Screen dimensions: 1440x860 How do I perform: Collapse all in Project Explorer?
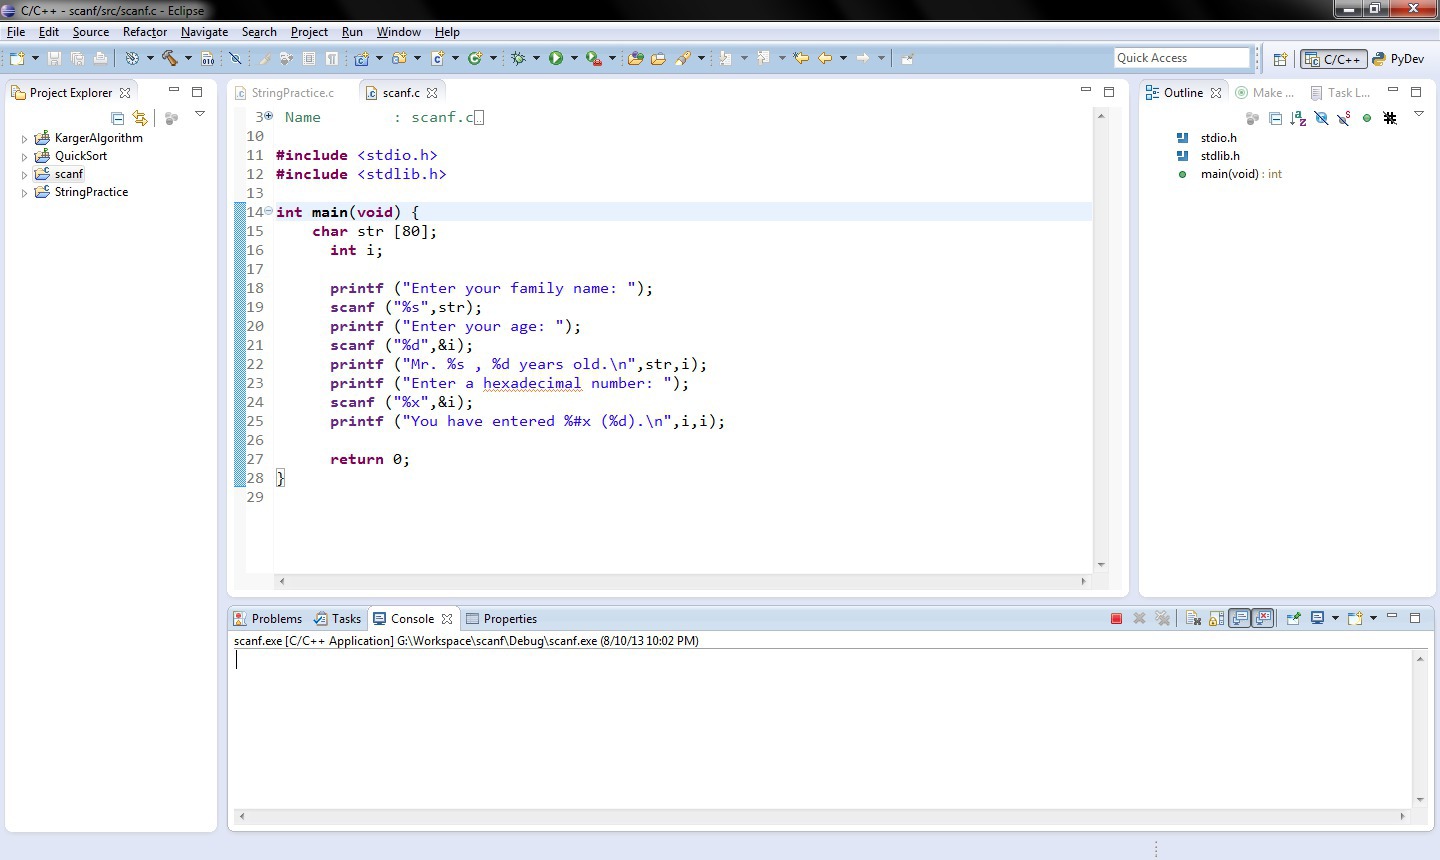click(x=117, y=118)
